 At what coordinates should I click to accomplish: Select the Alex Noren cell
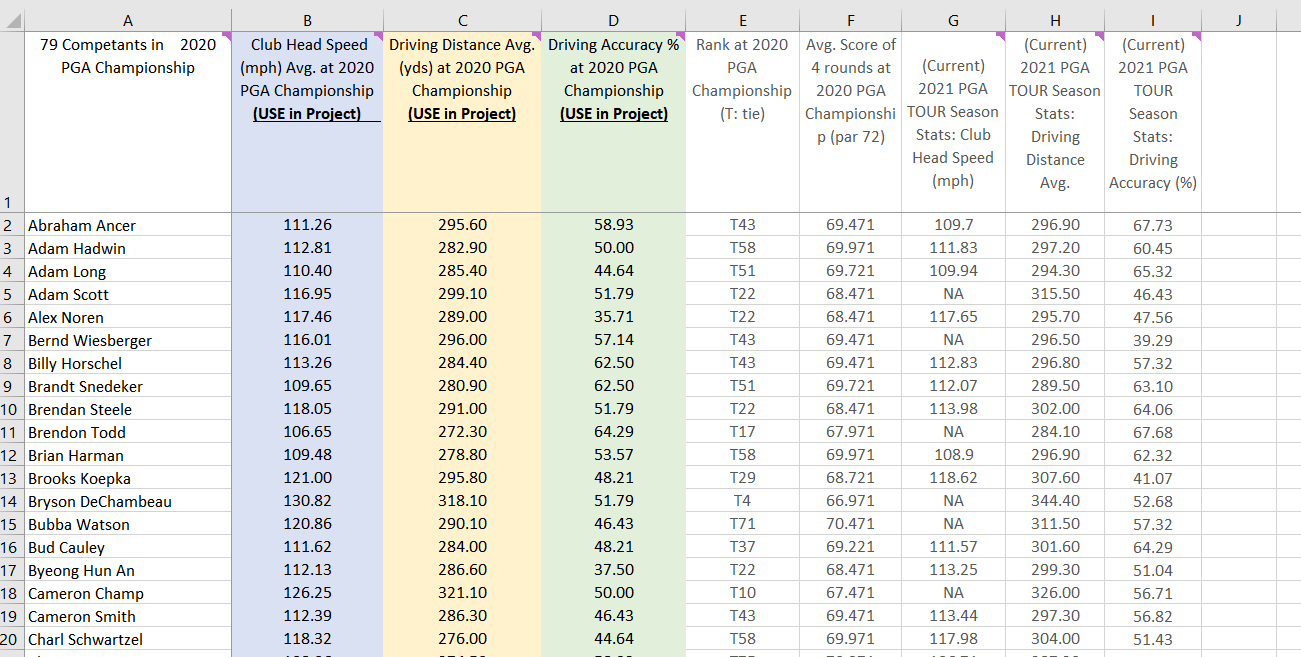(127, 317)
